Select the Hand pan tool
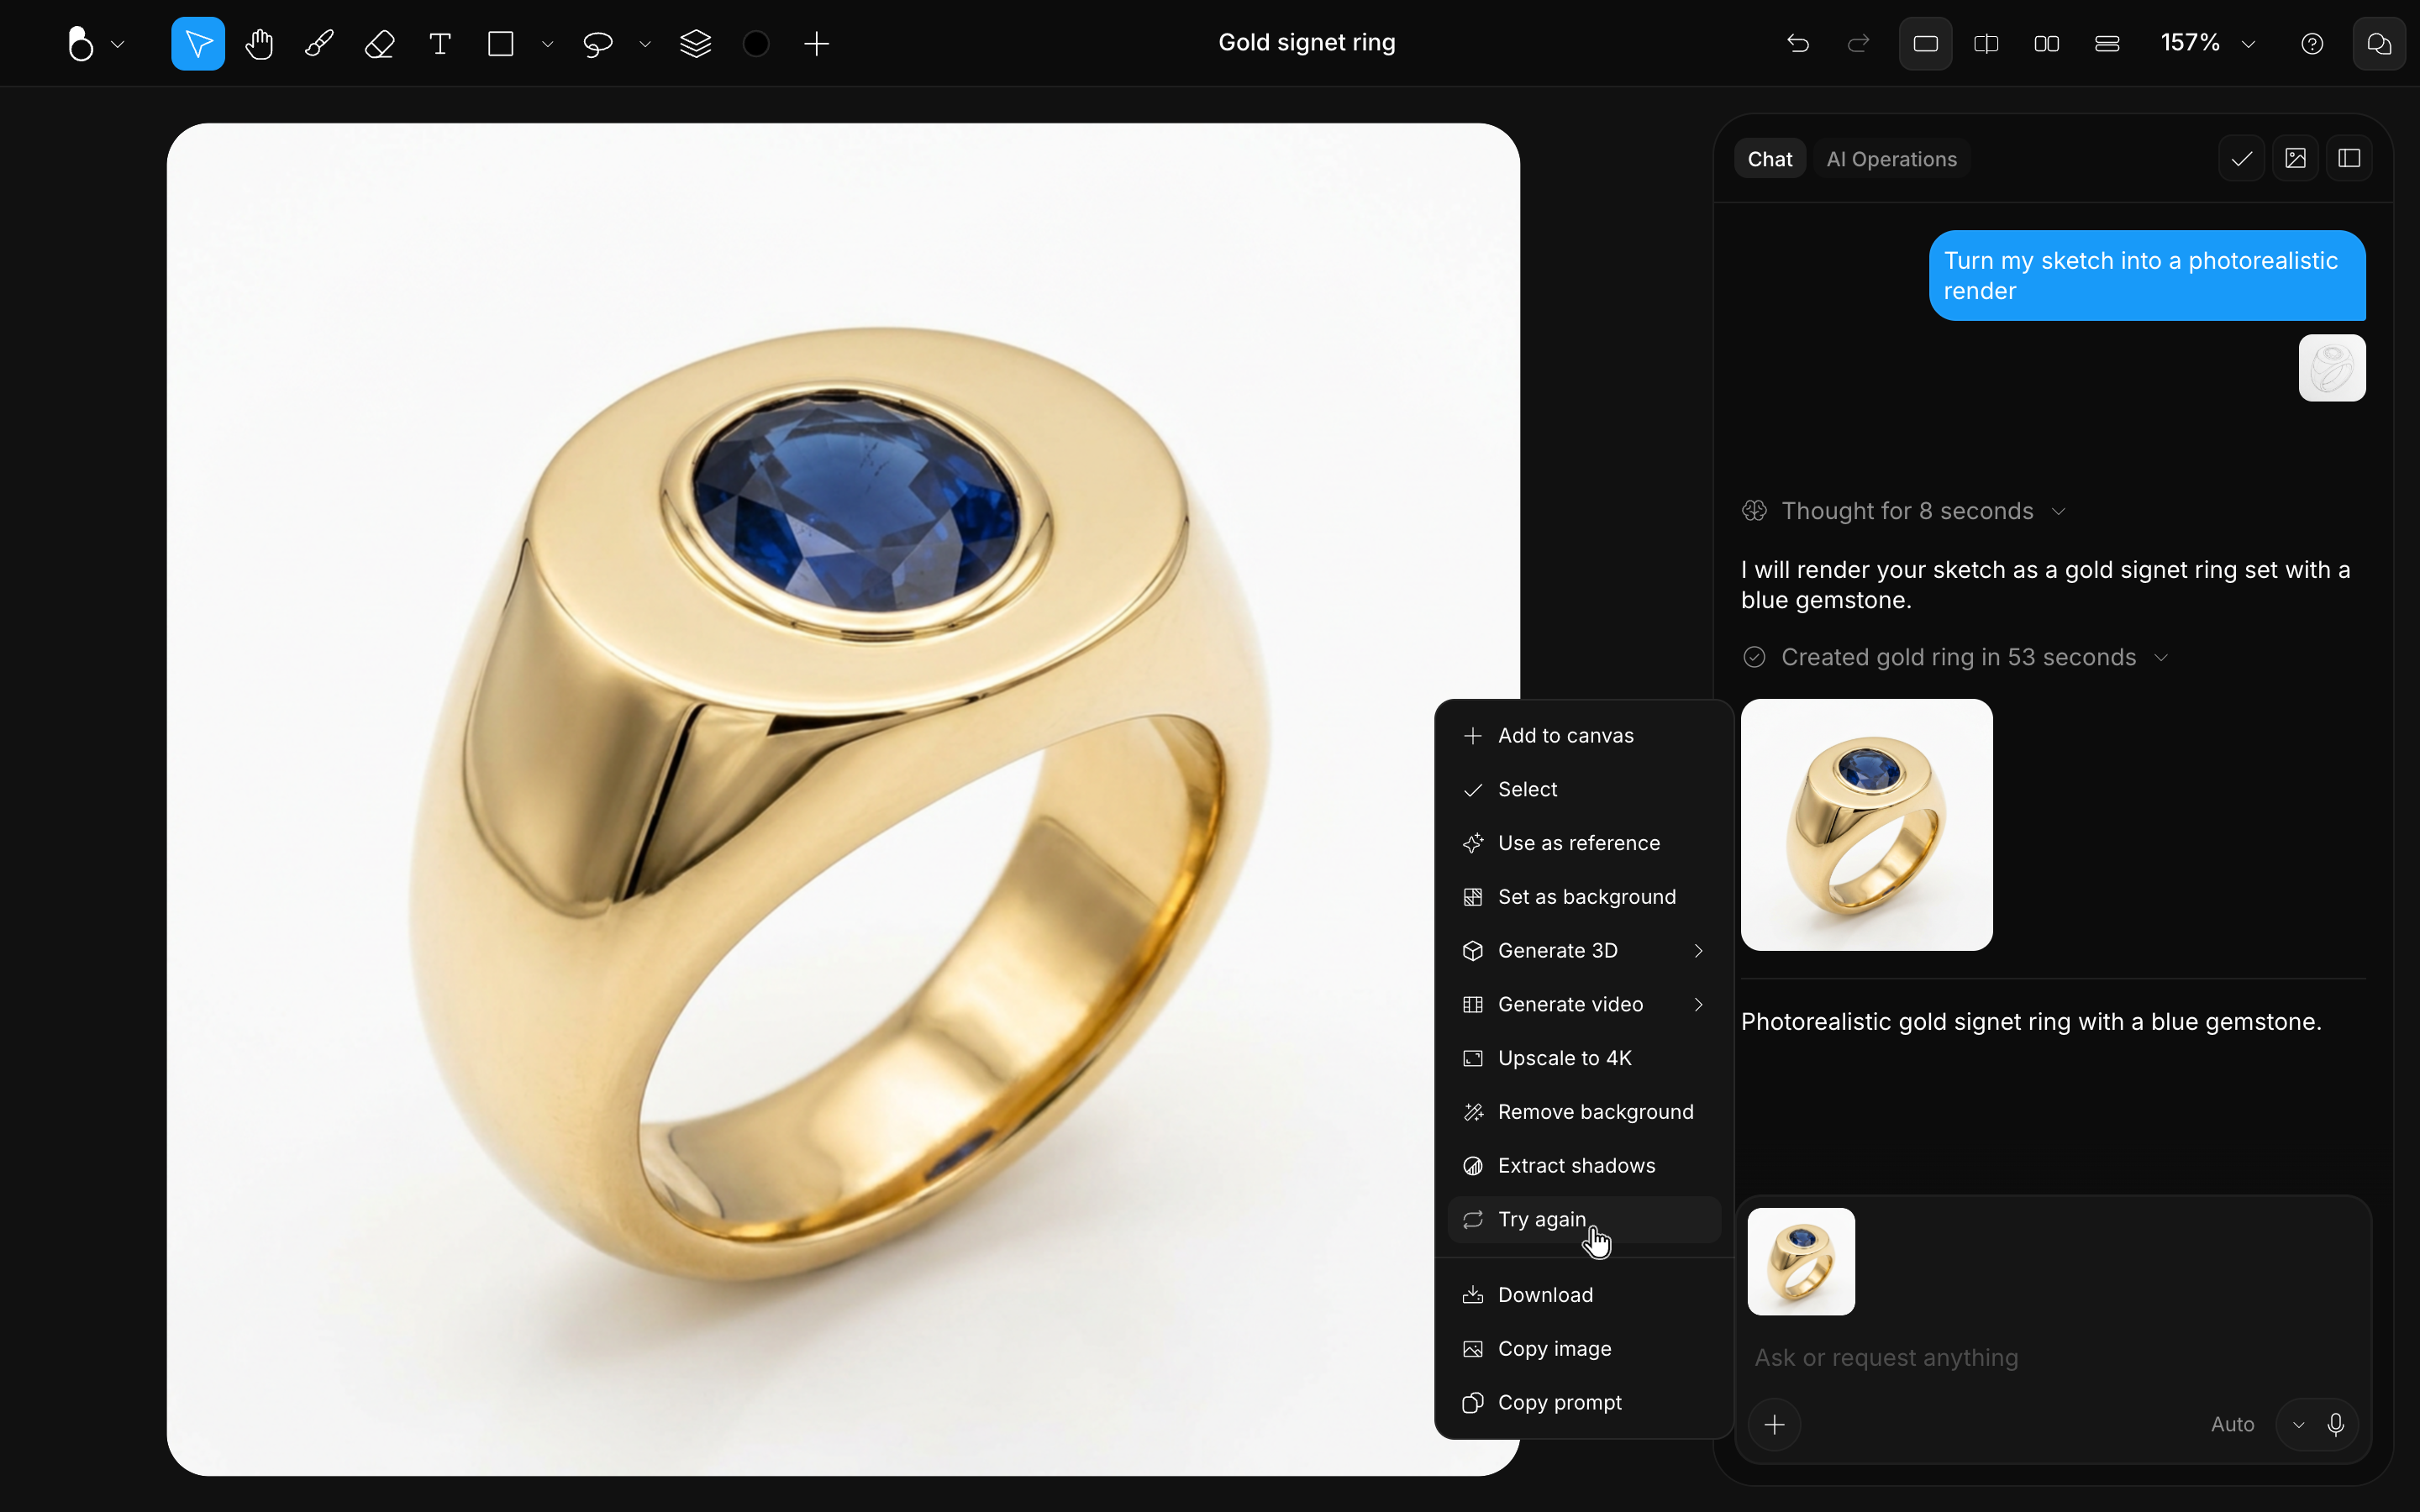The height and width of the screenshot is (1512, 2420). coord(259,44)
